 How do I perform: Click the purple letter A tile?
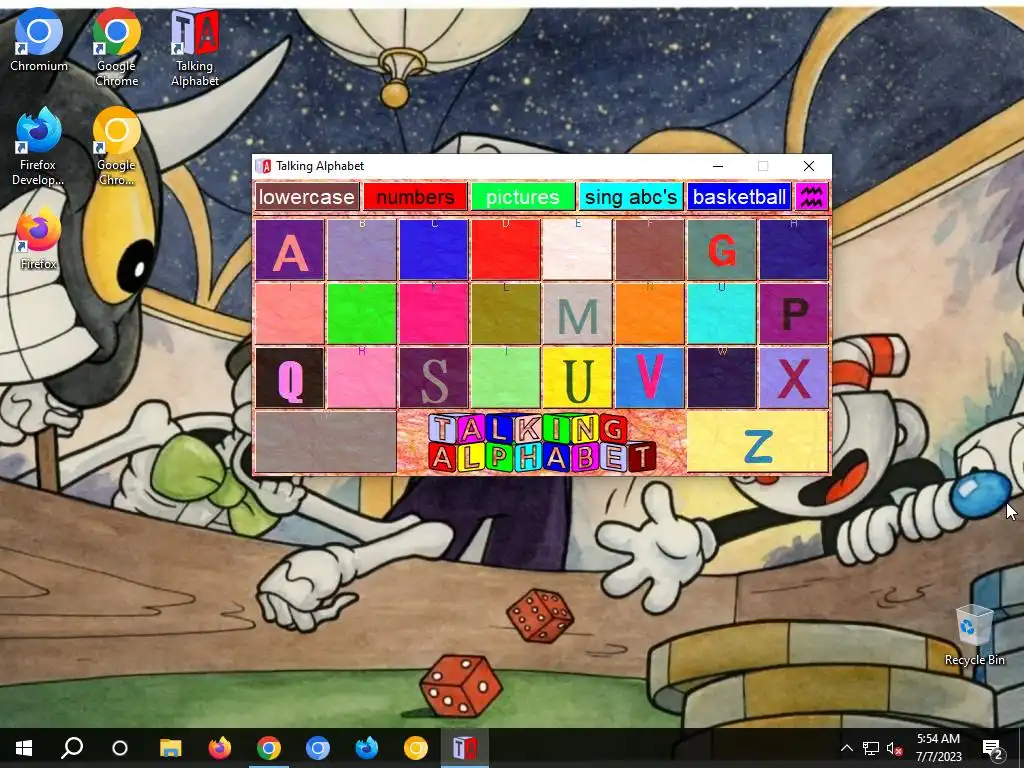pyautogui.click(x=290, y=249)
